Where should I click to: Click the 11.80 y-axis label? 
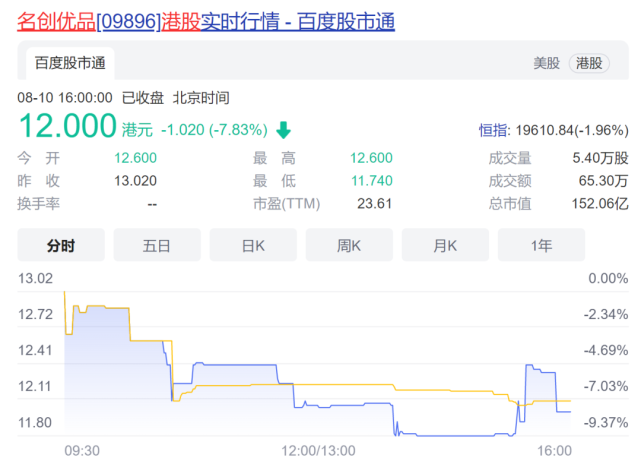[35, 423]
